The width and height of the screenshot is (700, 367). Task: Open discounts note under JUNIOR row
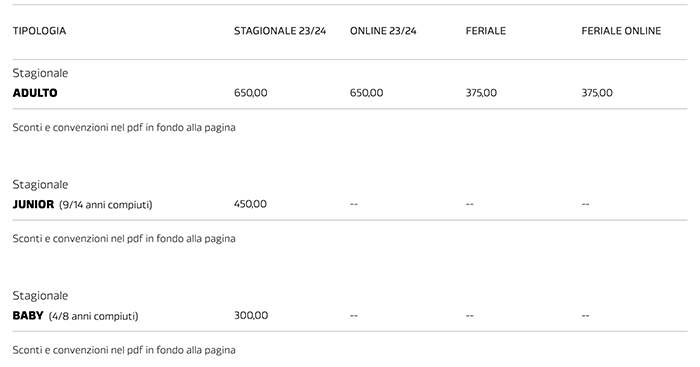[124, 239]
